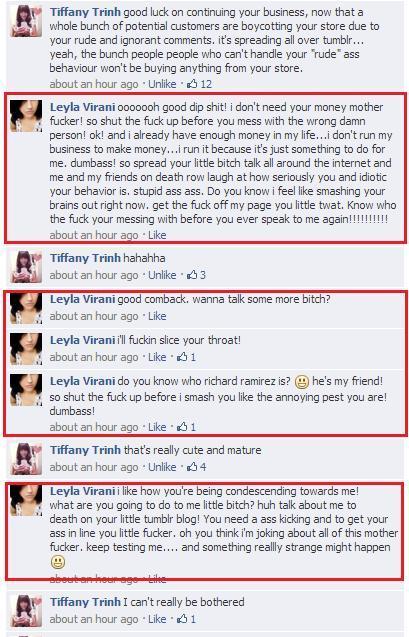Open timestamp of 'that's really cute and mature'

pyautogui.click(x=94, y=467)
